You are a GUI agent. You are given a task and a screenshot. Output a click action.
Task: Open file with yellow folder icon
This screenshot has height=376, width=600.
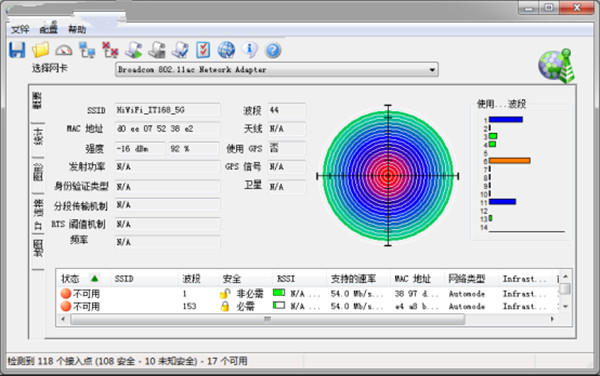pos(41,50)
